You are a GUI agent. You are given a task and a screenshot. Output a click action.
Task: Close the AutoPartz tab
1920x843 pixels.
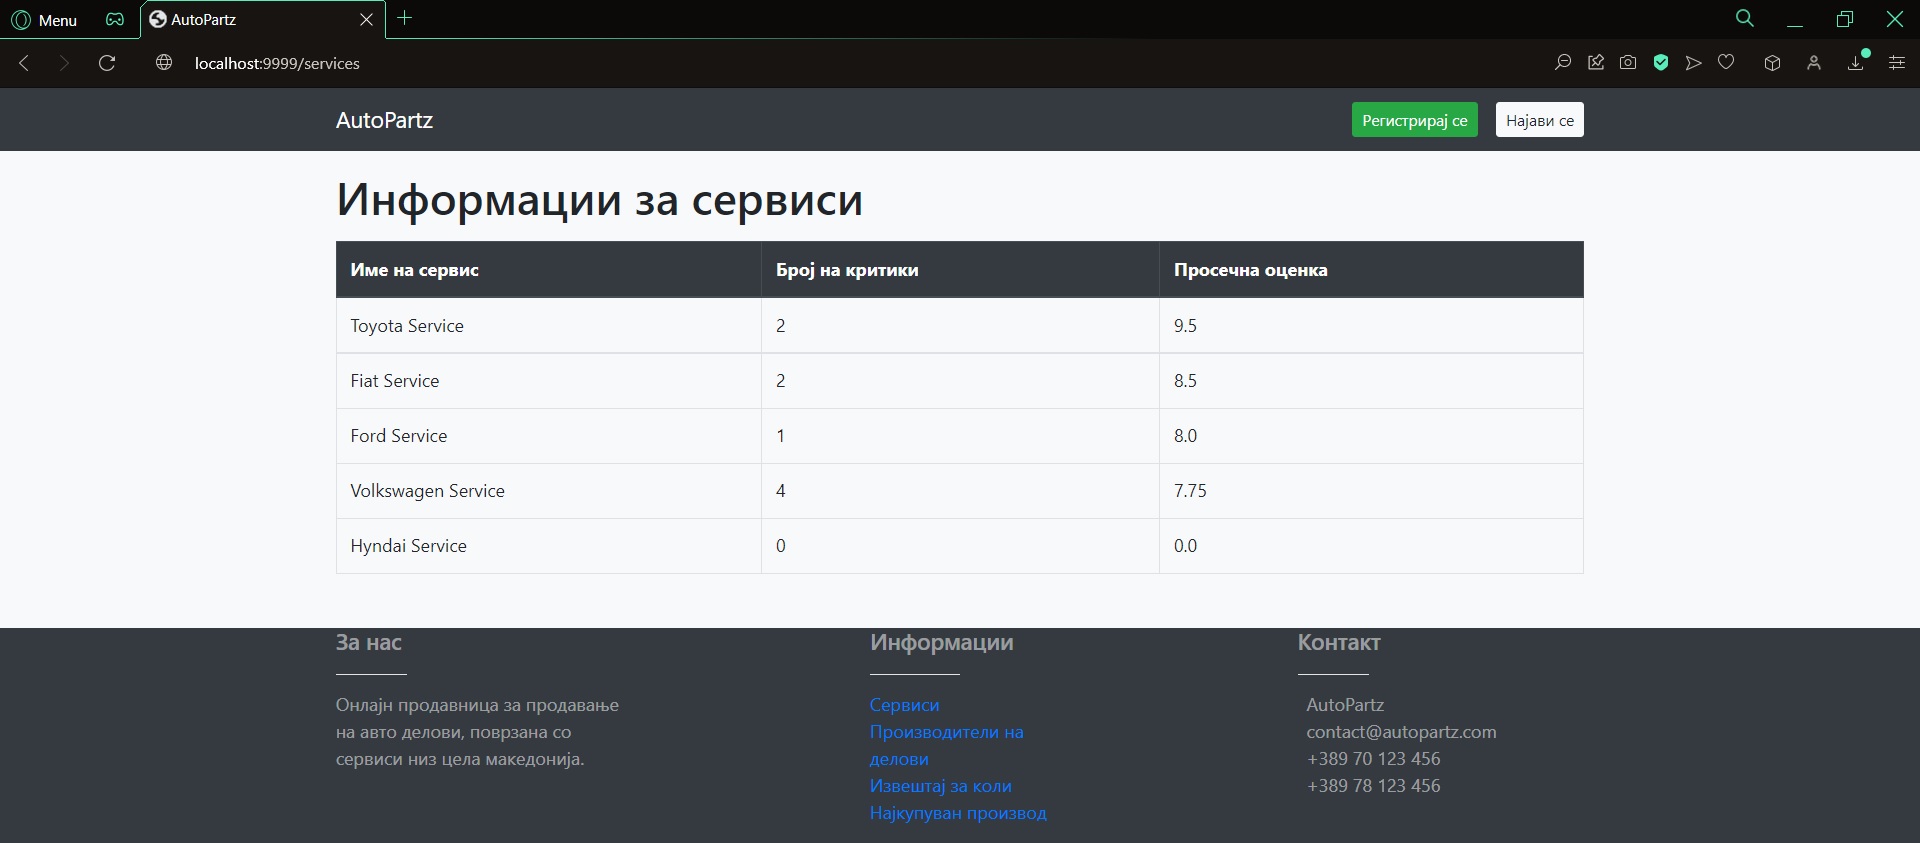366,20
